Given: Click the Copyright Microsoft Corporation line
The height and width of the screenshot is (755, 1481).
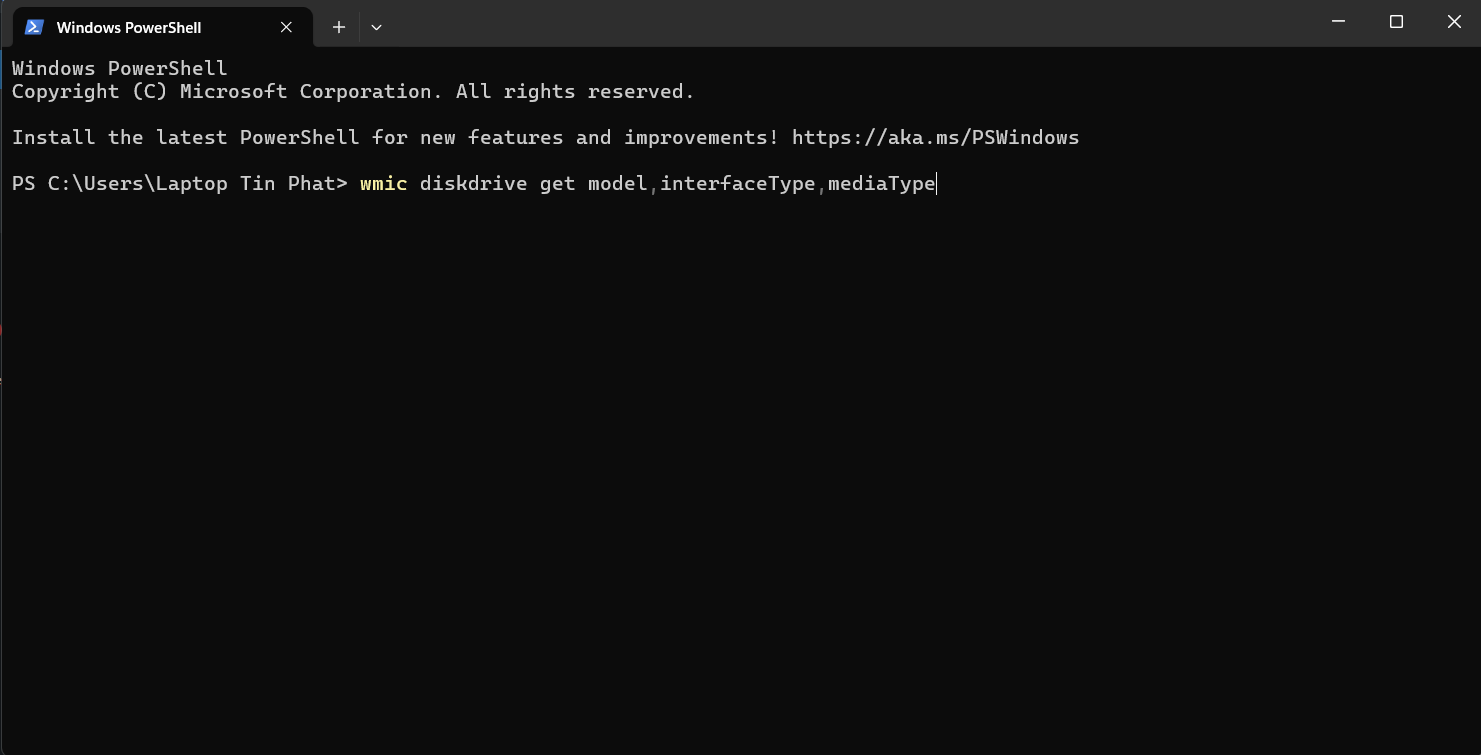Looking at the screenshot, I should [353, 91].
